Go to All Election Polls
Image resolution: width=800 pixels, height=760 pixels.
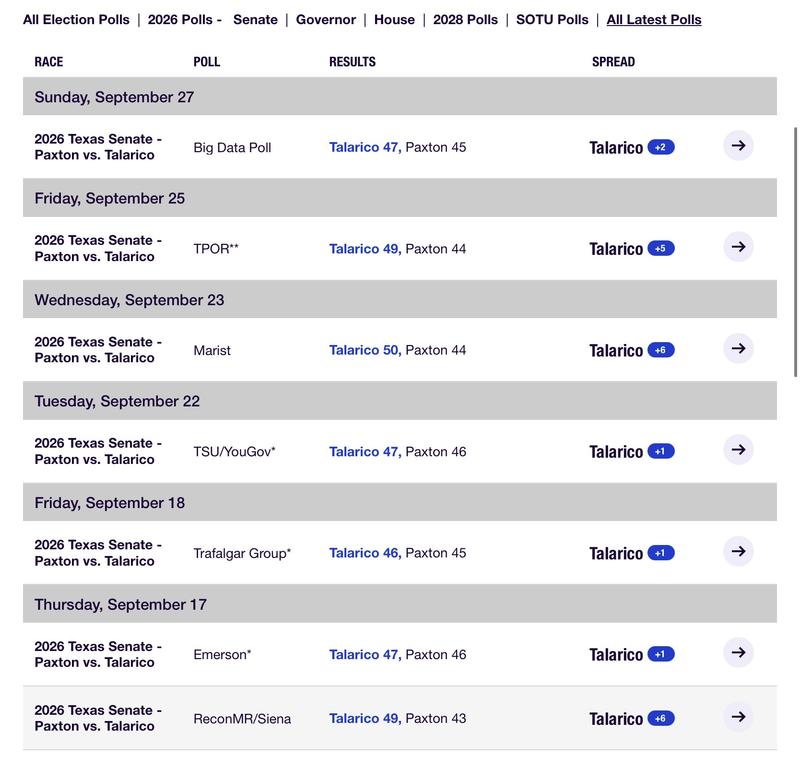tap(76, 19)
